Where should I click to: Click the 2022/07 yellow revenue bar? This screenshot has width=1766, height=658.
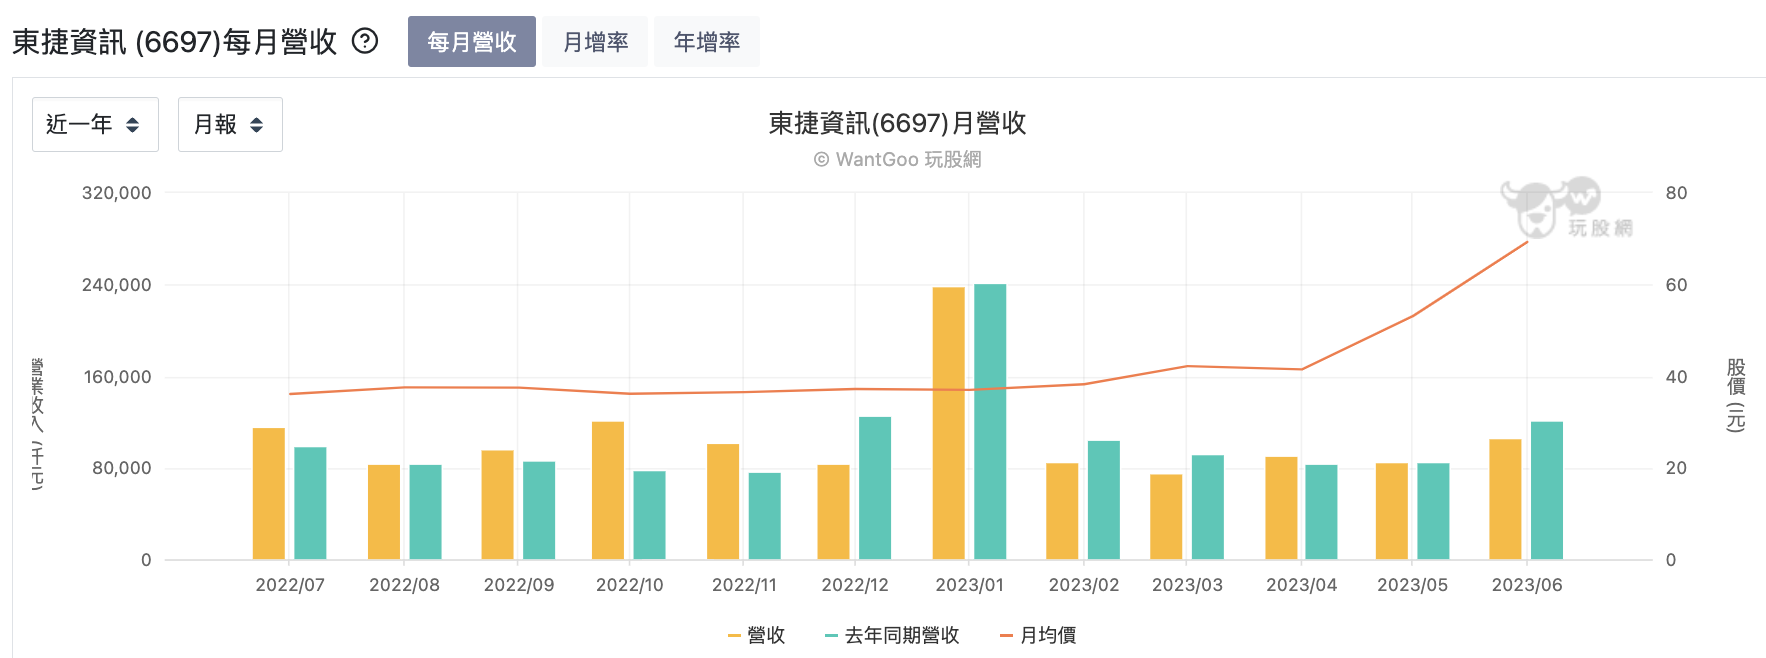(269, 494)
